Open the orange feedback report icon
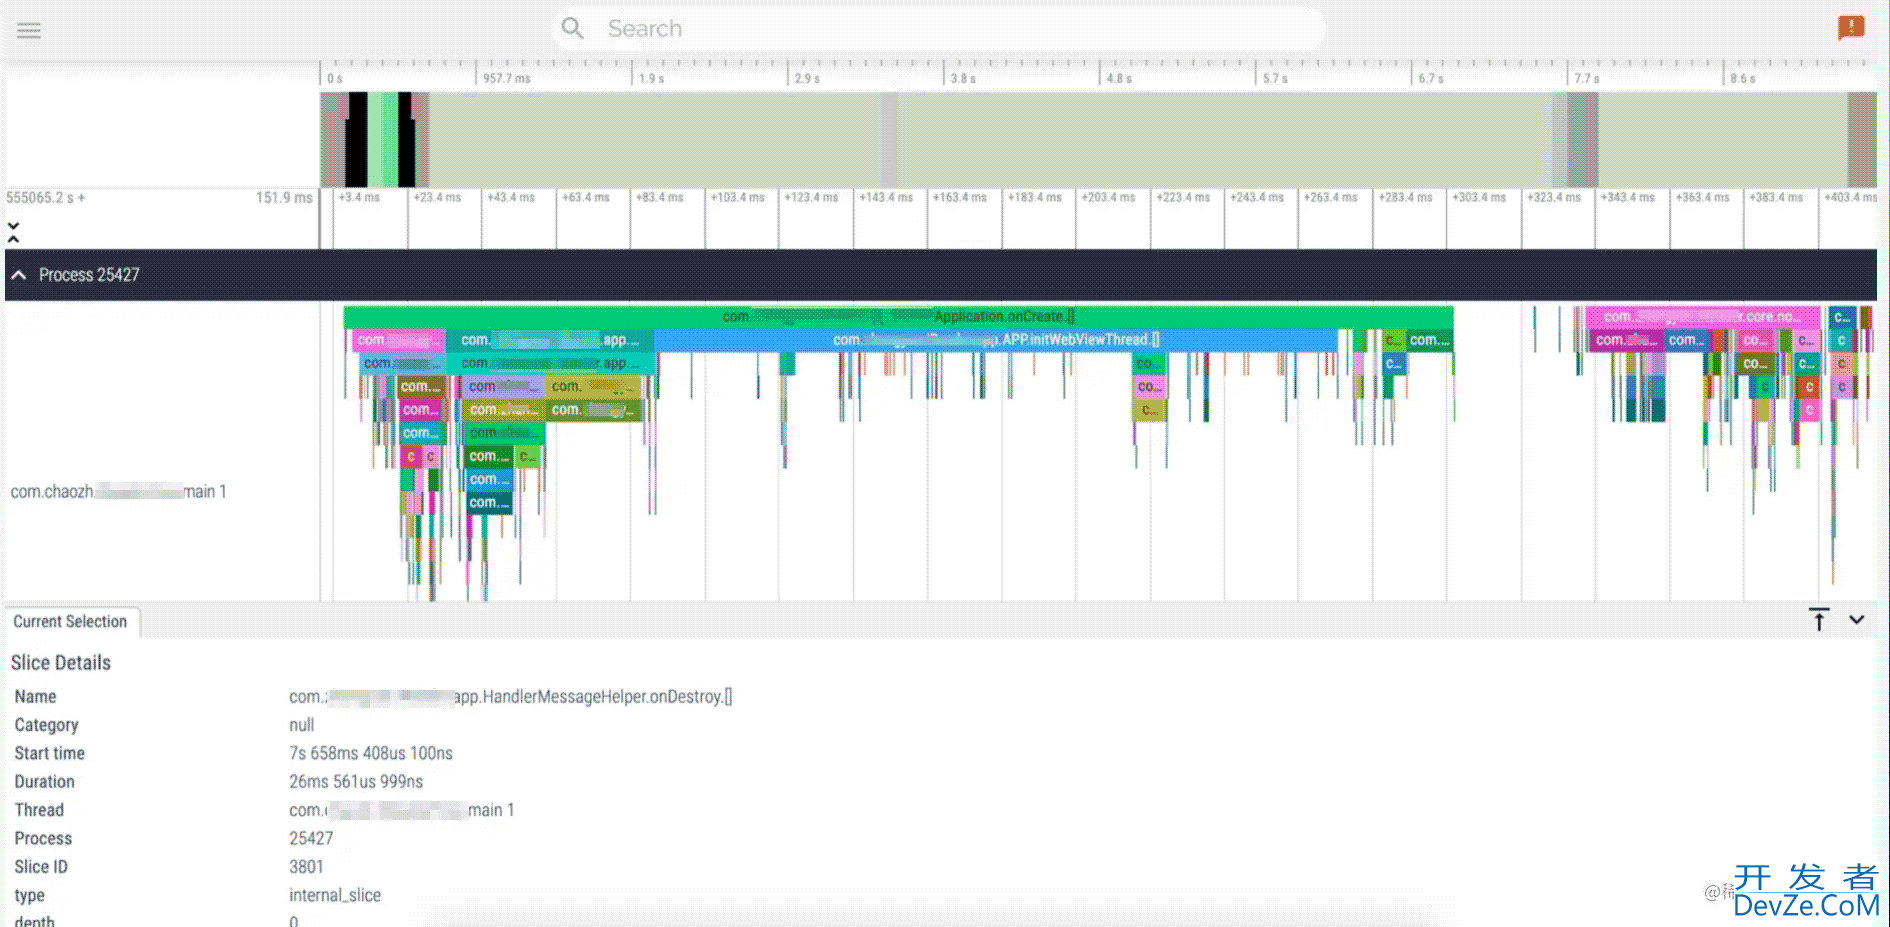This screenshot has height=927, width=1890. 1851,27
